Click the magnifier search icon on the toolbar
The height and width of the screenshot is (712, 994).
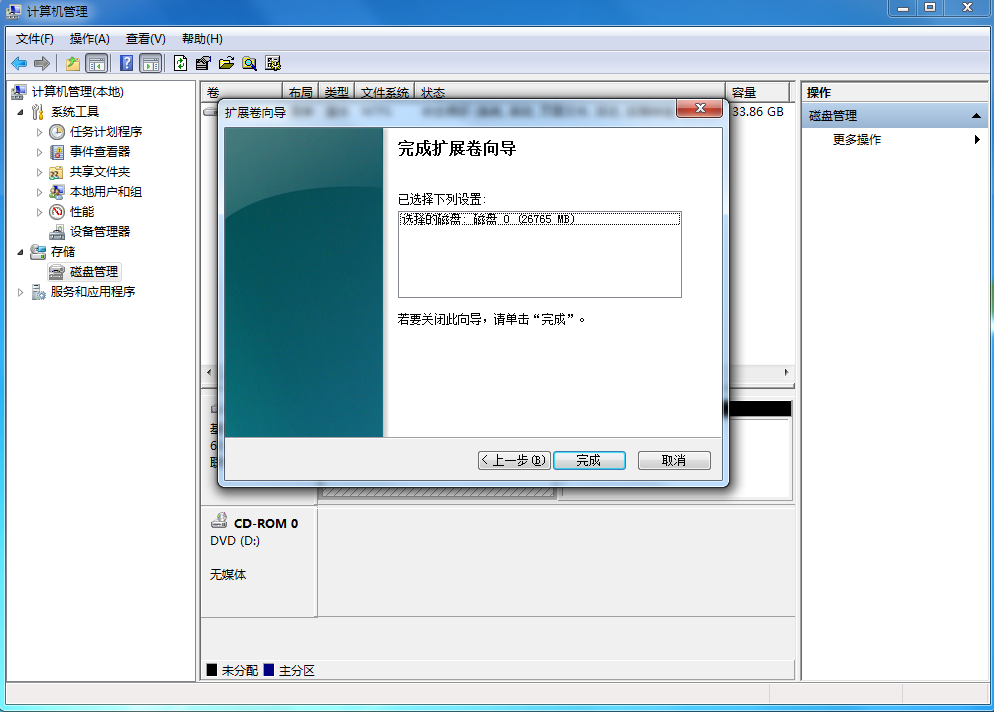click(x=249, y=62)
